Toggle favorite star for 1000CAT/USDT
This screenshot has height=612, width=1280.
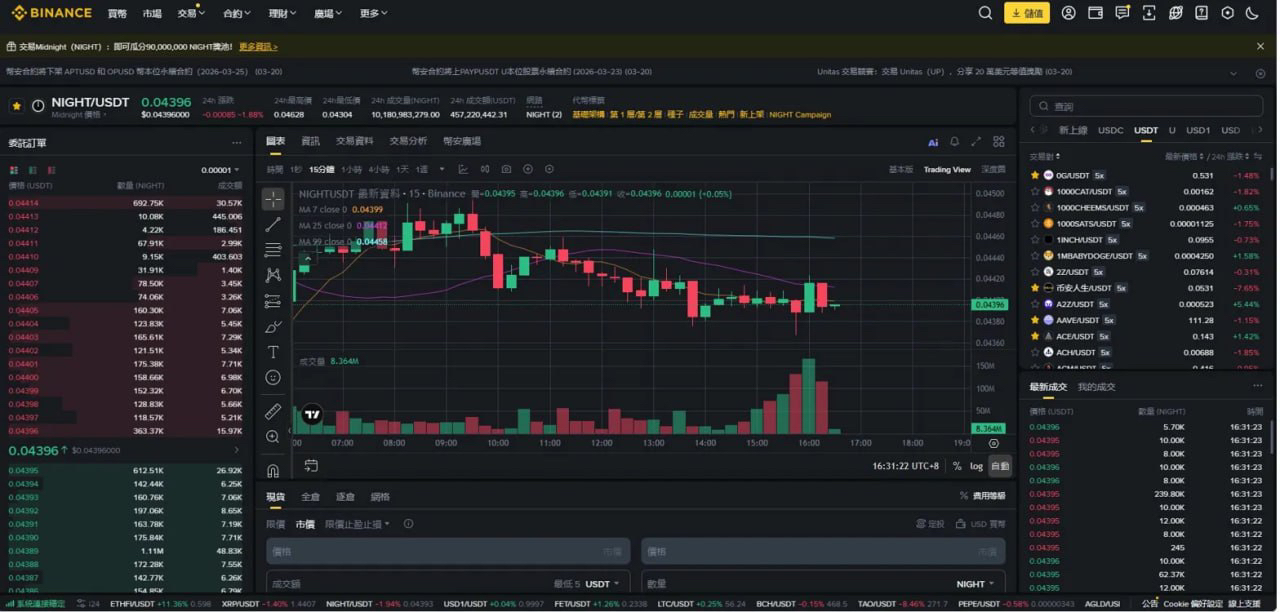pos(1035,191)
